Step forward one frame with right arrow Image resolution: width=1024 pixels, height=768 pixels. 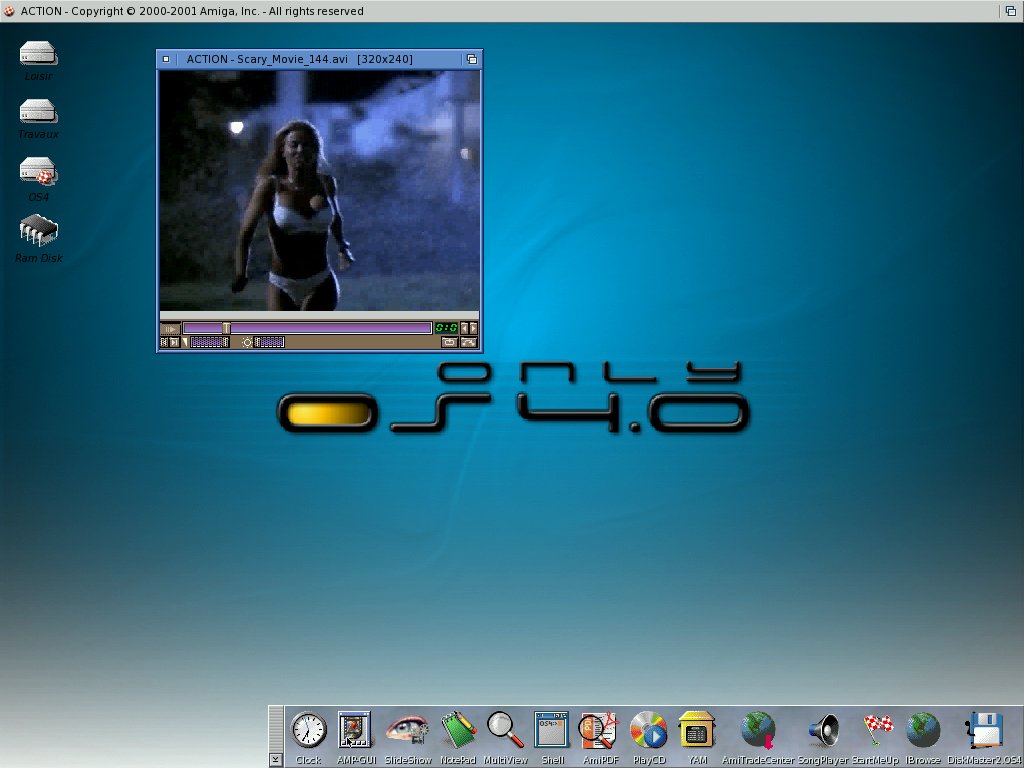click(473, 328)
